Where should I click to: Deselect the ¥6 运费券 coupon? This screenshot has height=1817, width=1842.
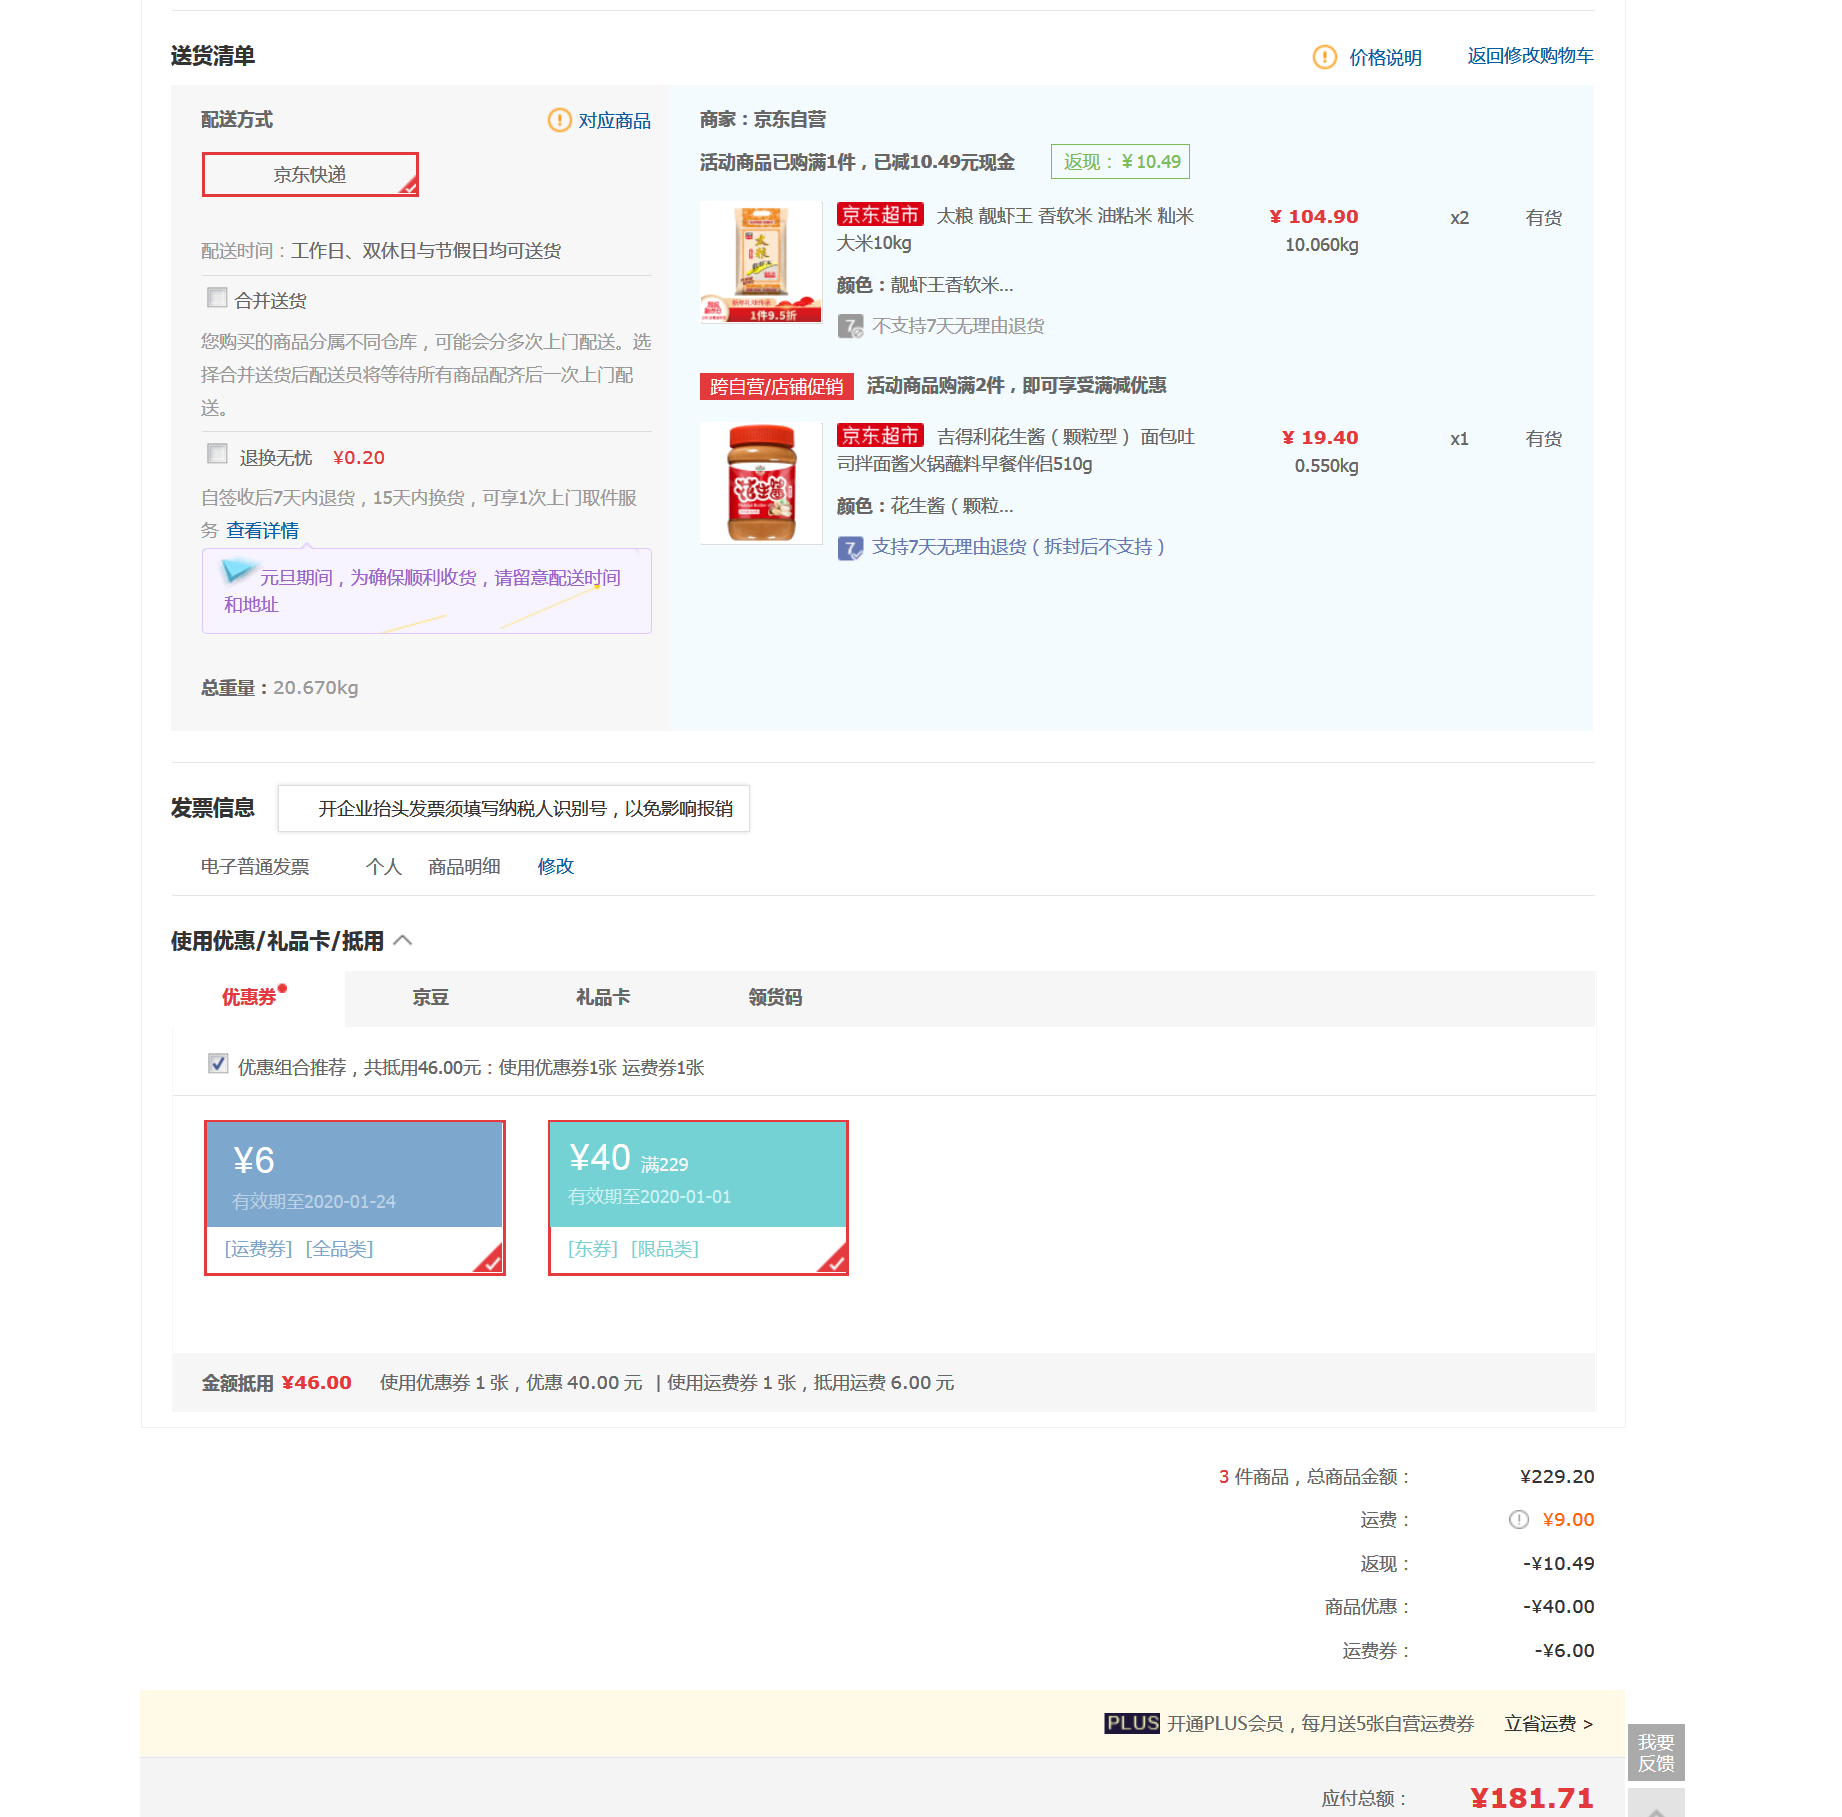[x=355, y=1198]
